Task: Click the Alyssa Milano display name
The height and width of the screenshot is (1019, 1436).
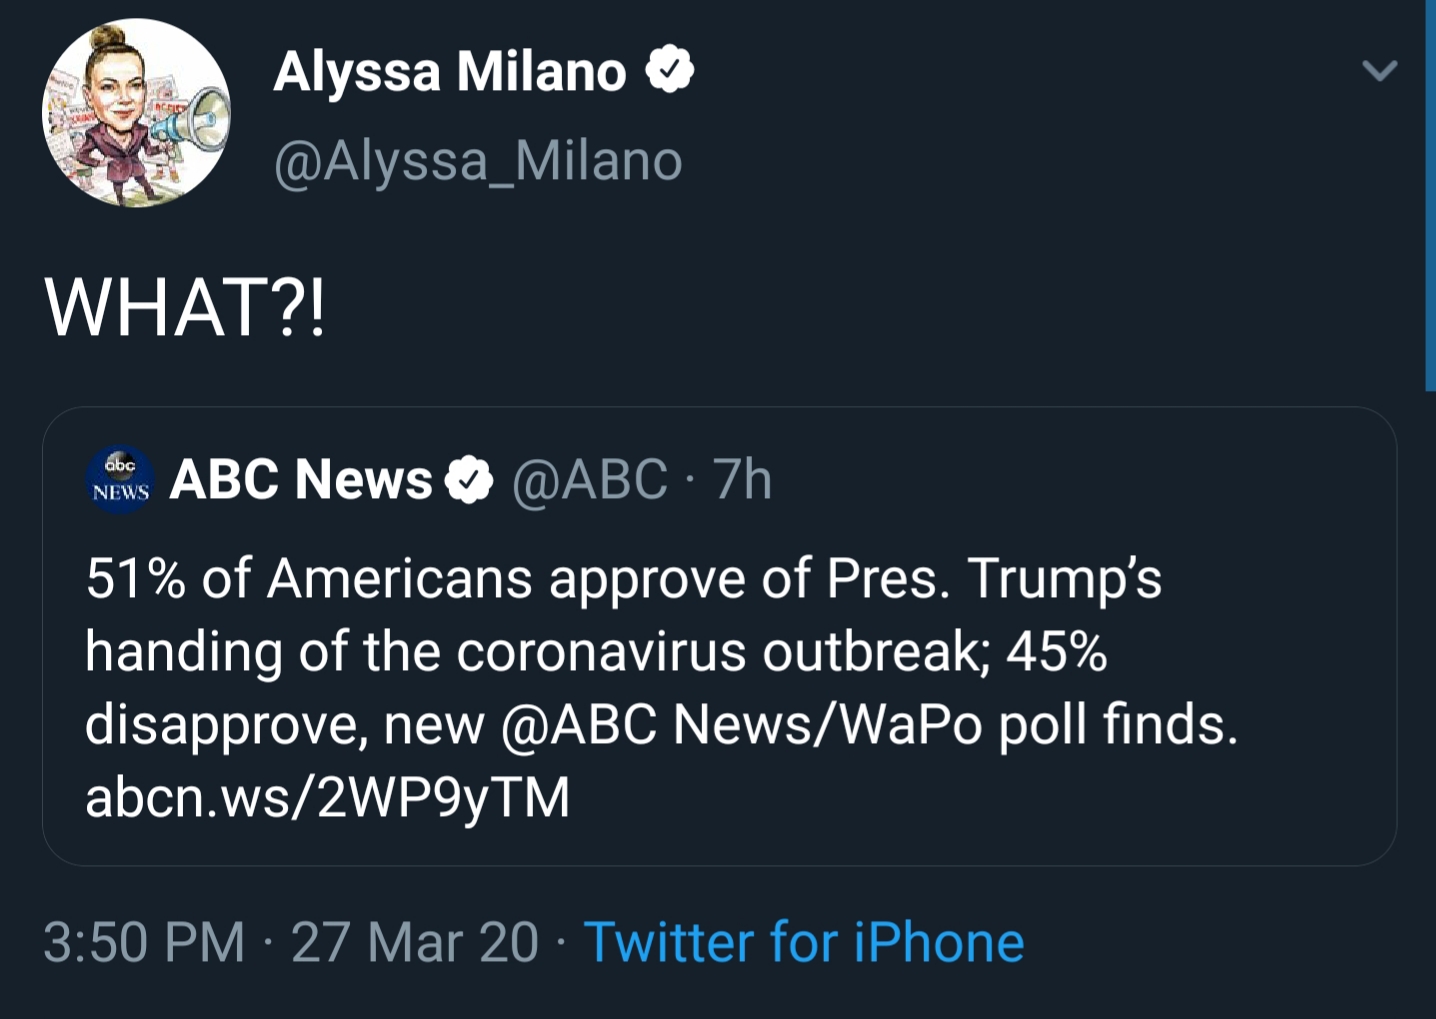Action: (x=450, y=72)
